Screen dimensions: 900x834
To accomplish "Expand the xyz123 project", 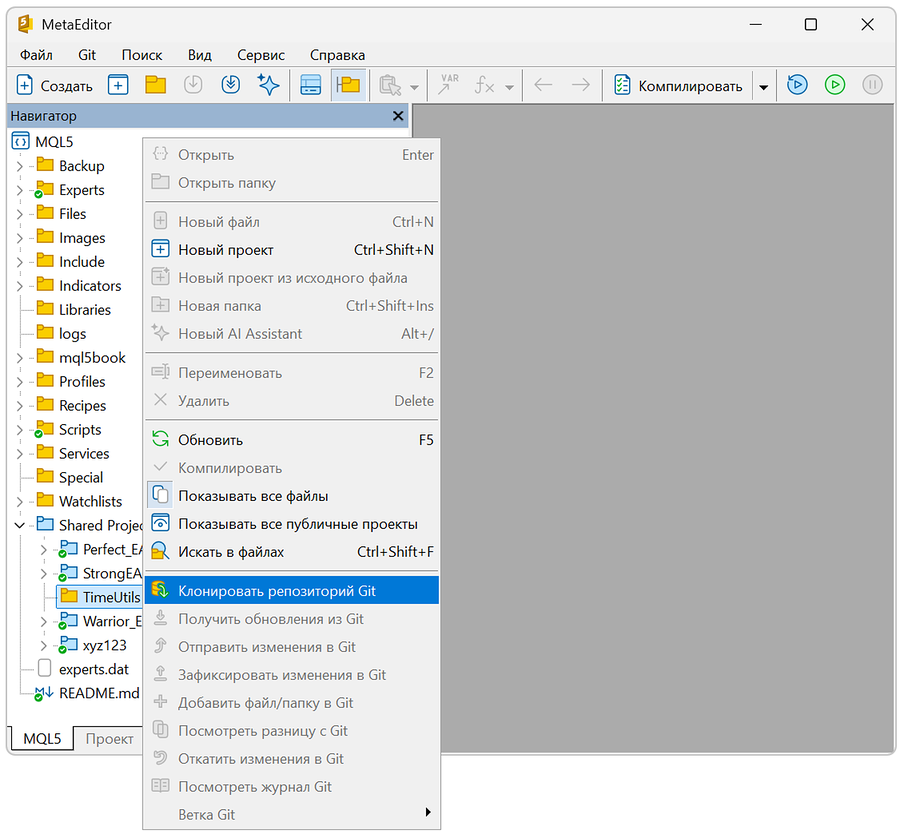I will [x=44, y=646].
